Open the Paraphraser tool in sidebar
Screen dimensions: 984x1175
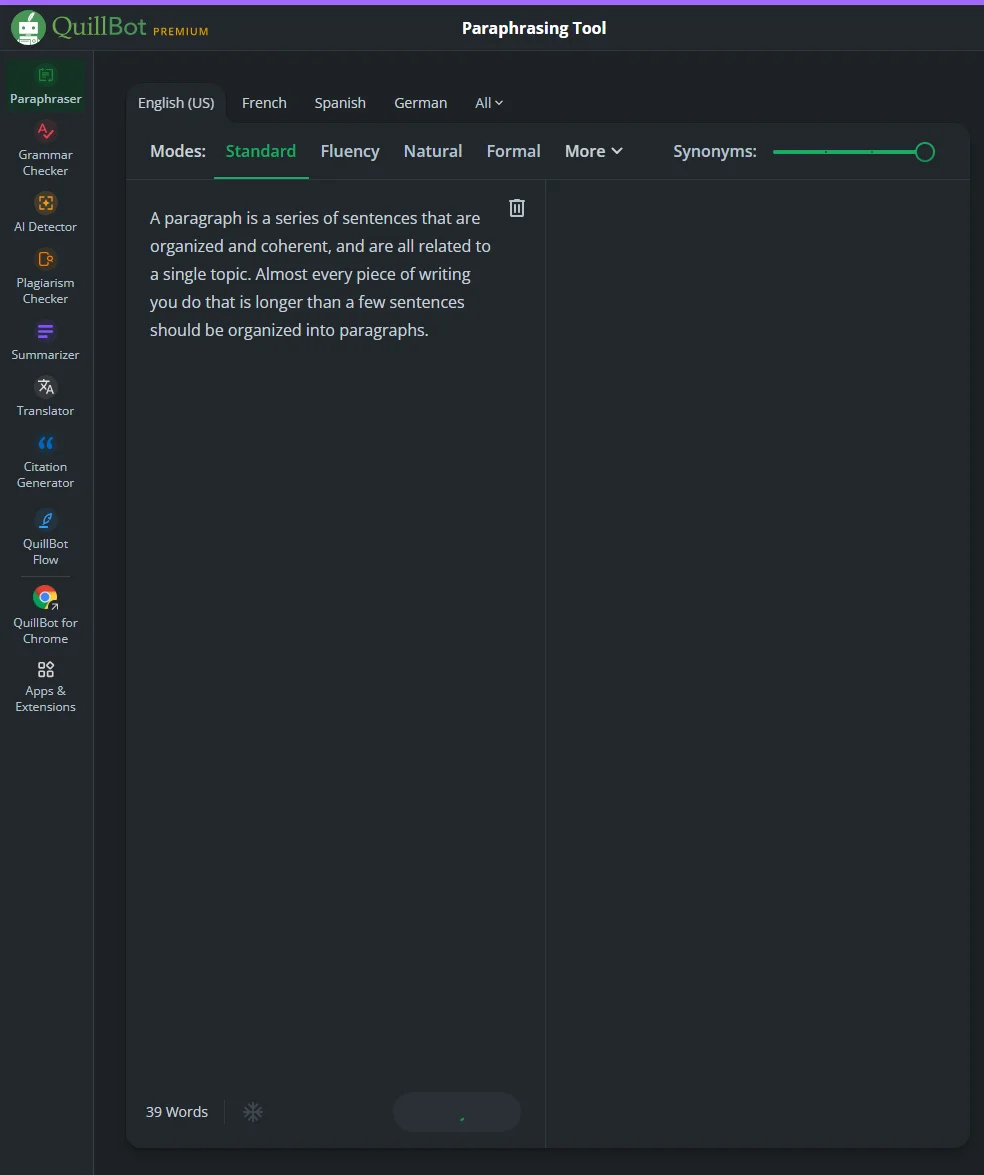pyautogui.click(x=46, y=86)
